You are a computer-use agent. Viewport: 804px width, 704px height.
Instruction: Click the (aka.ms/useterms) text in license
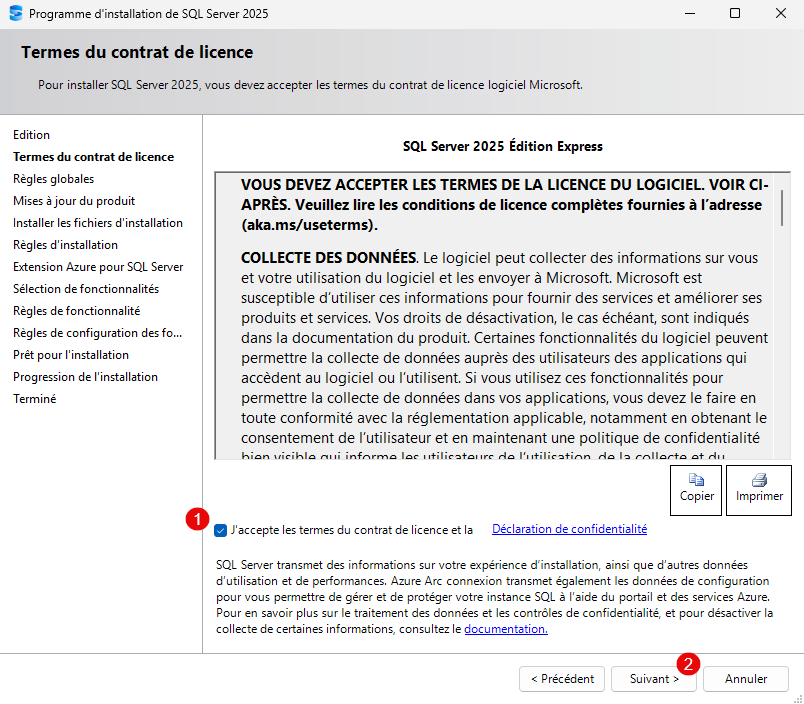tap(309, 225)
